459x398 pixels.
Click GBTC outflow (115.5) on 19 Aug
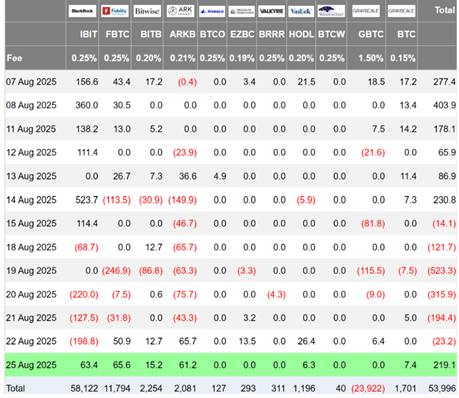click(371, 271)
